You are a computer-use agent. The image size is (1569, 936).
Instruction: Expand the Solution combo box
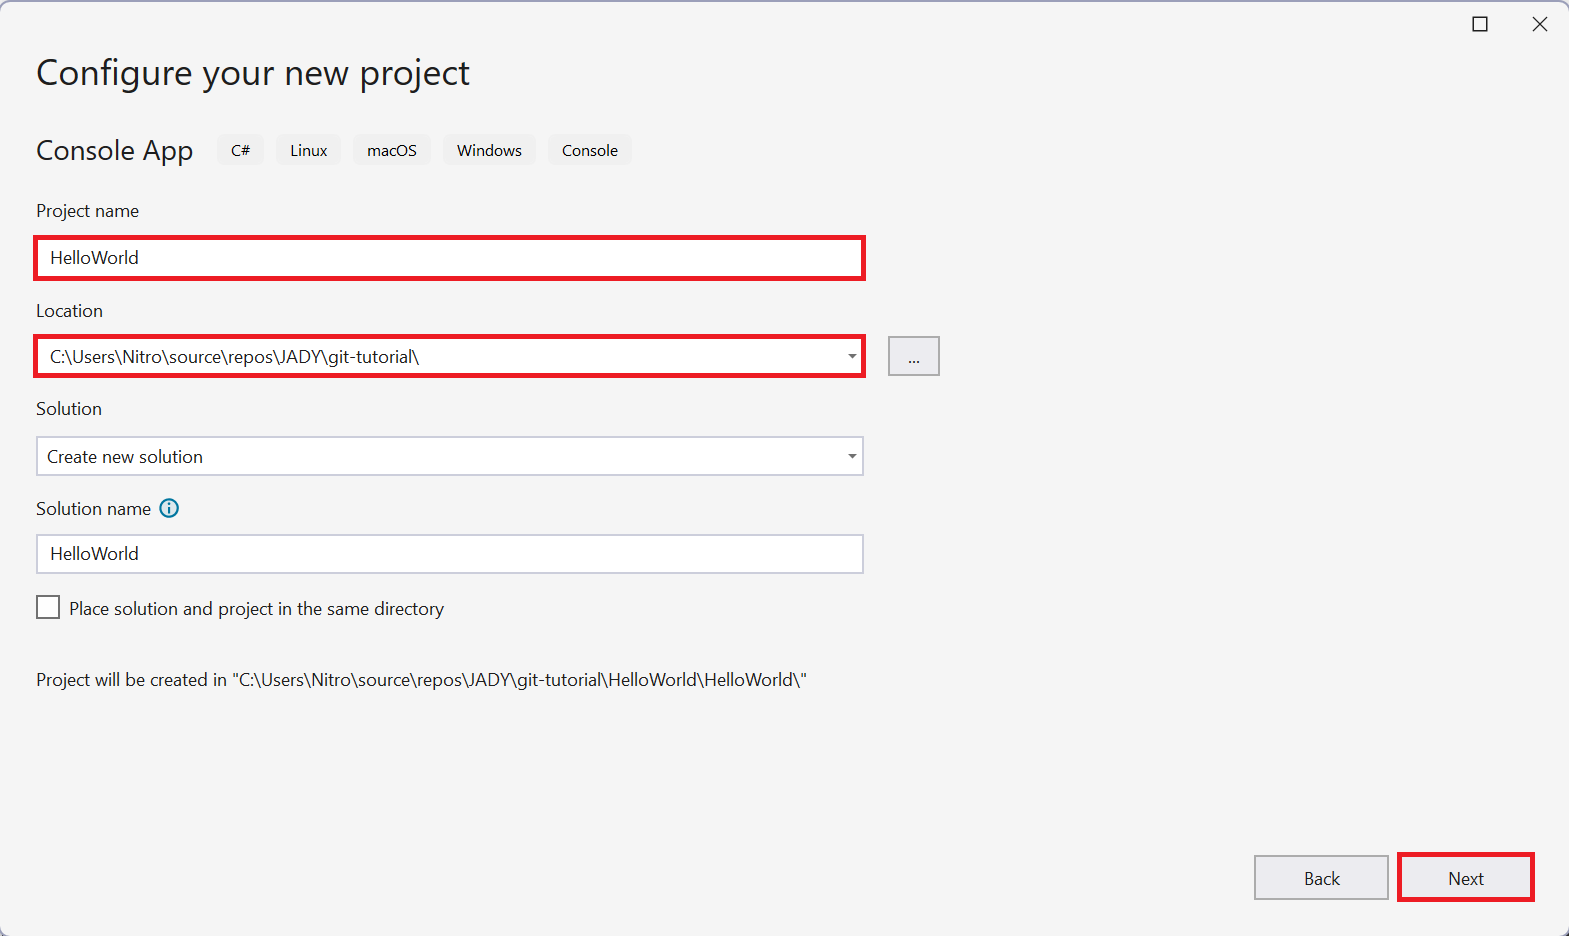tap(450, 456)
